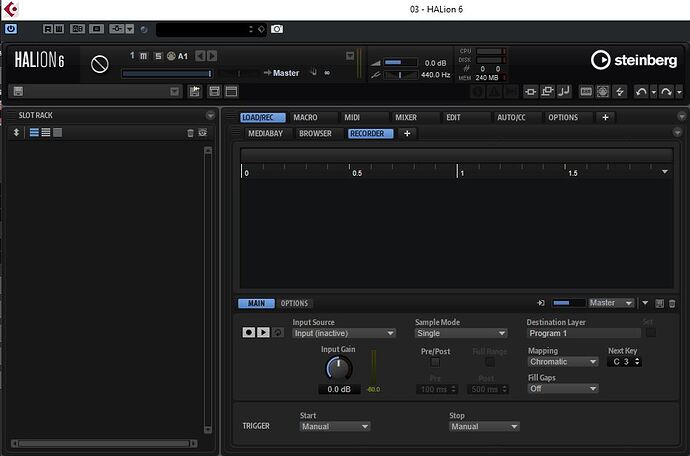
Task: Open the Trigger Stop dropdown
Action: pos(484,427)
